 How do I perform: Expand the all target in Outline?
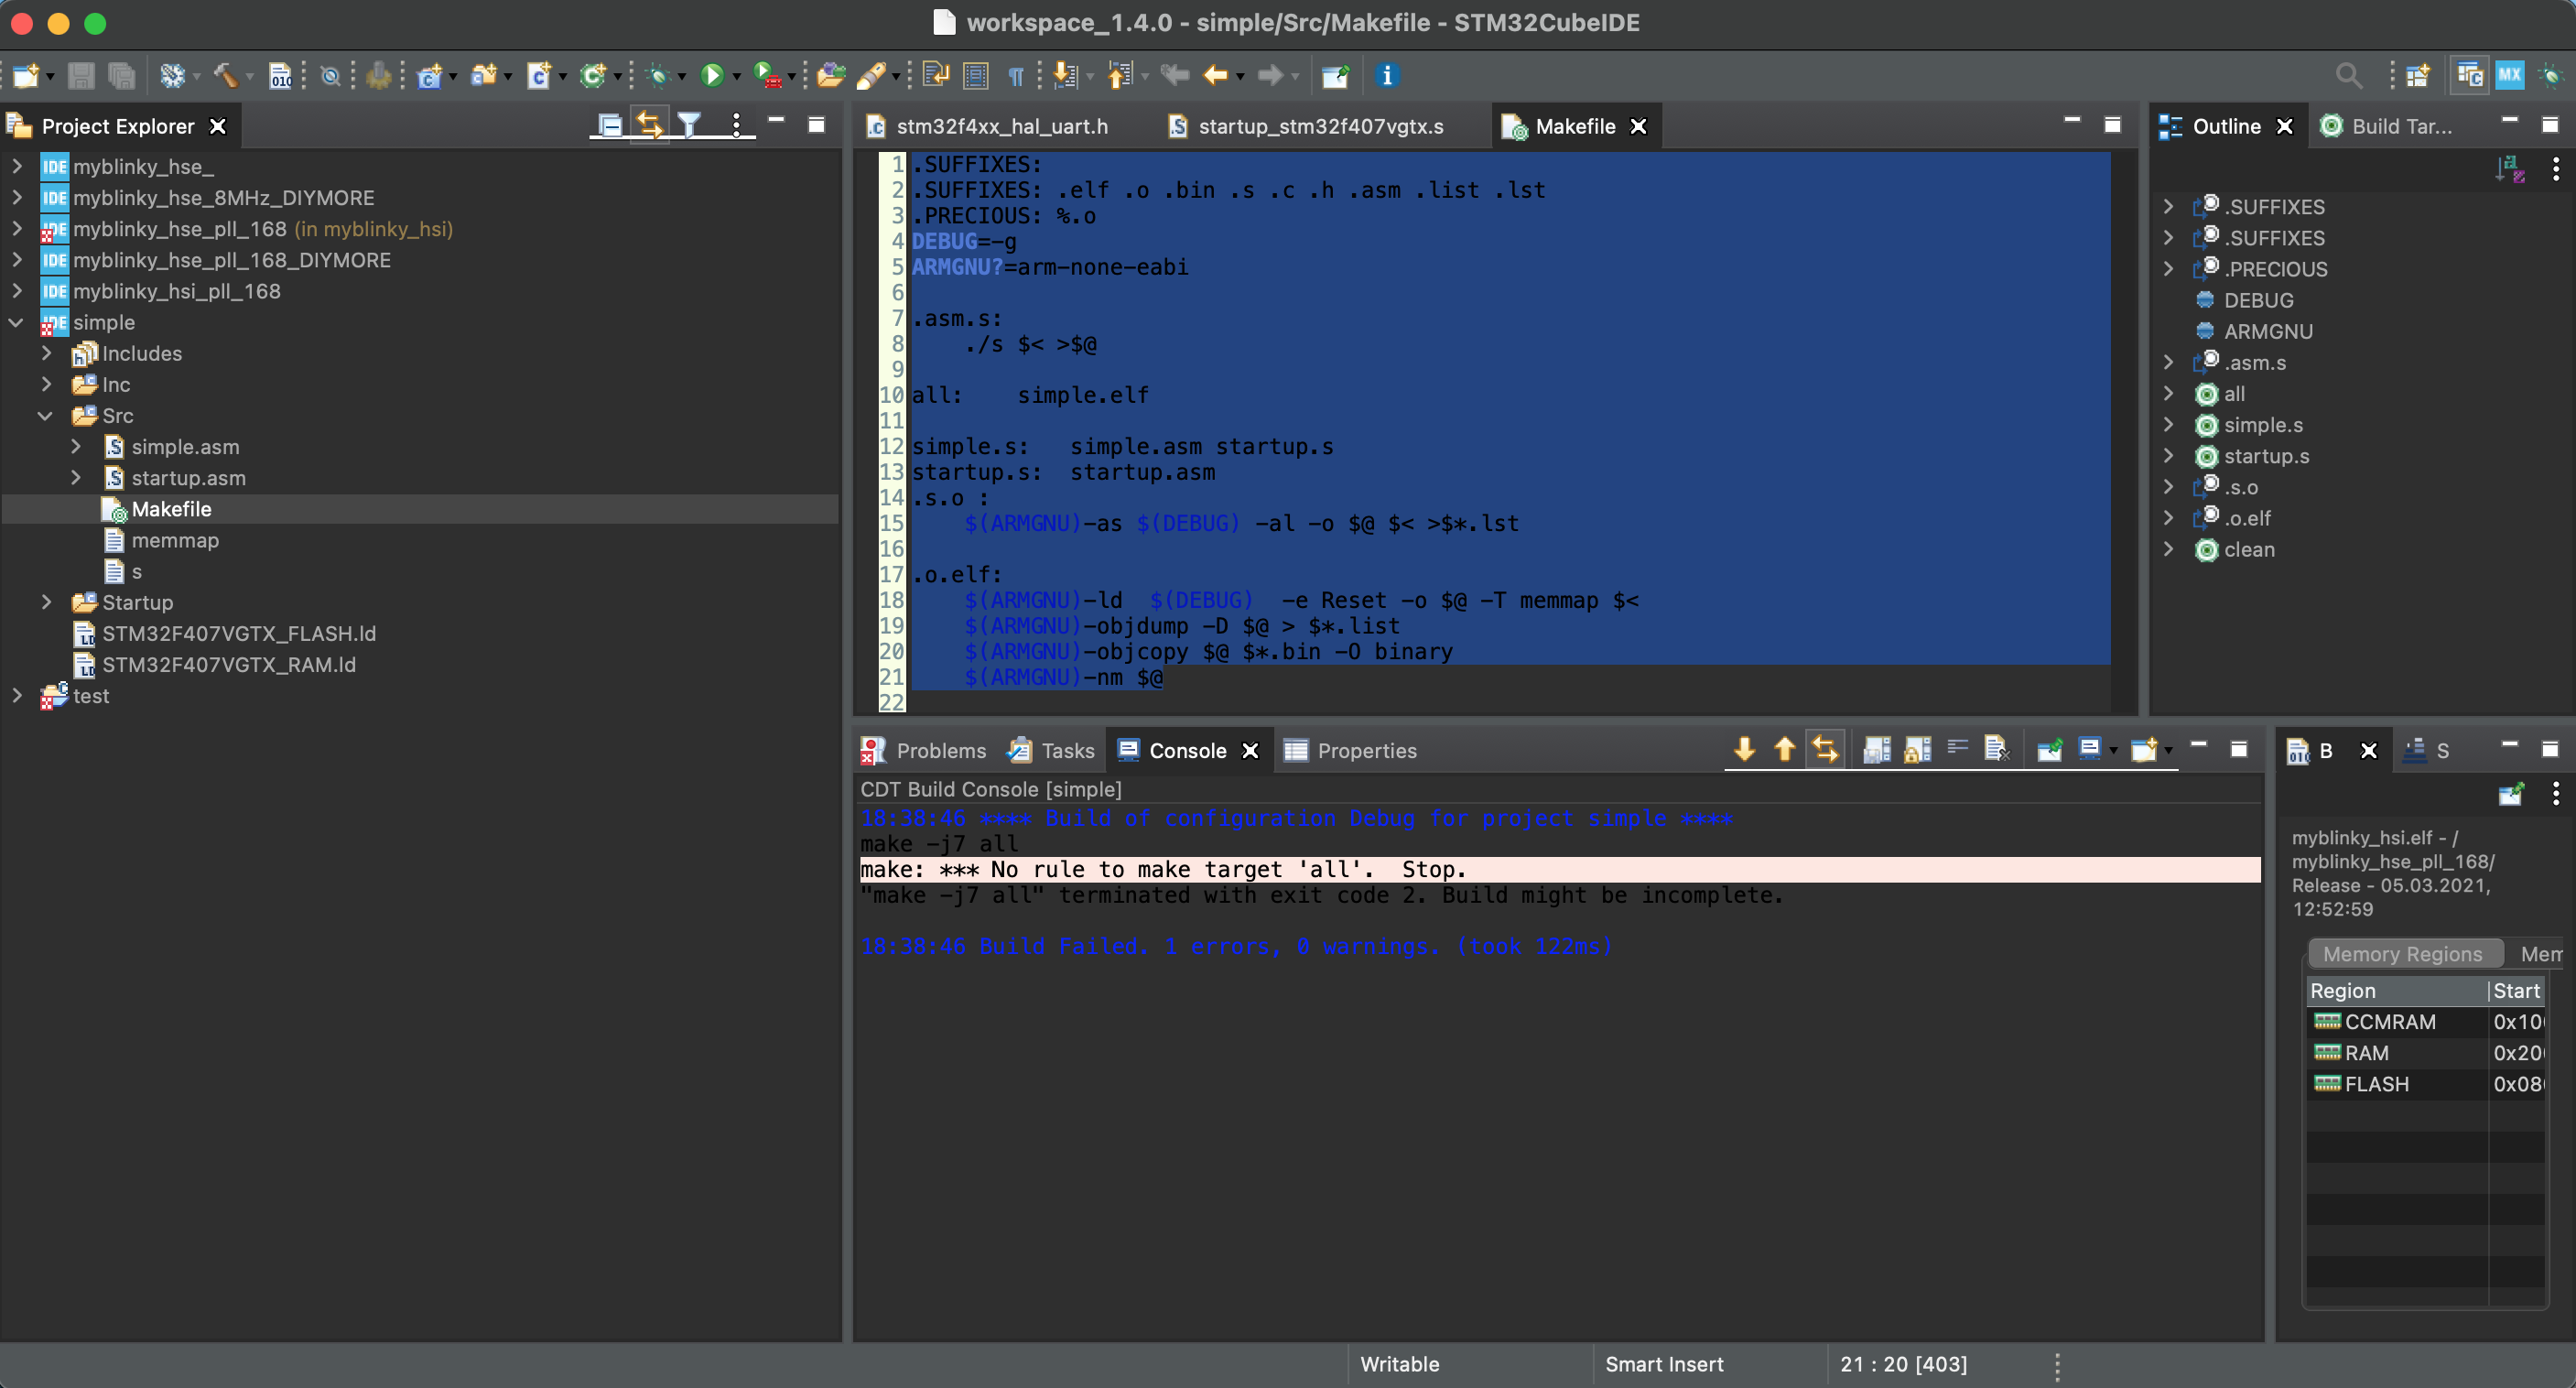coord(2168,393)
